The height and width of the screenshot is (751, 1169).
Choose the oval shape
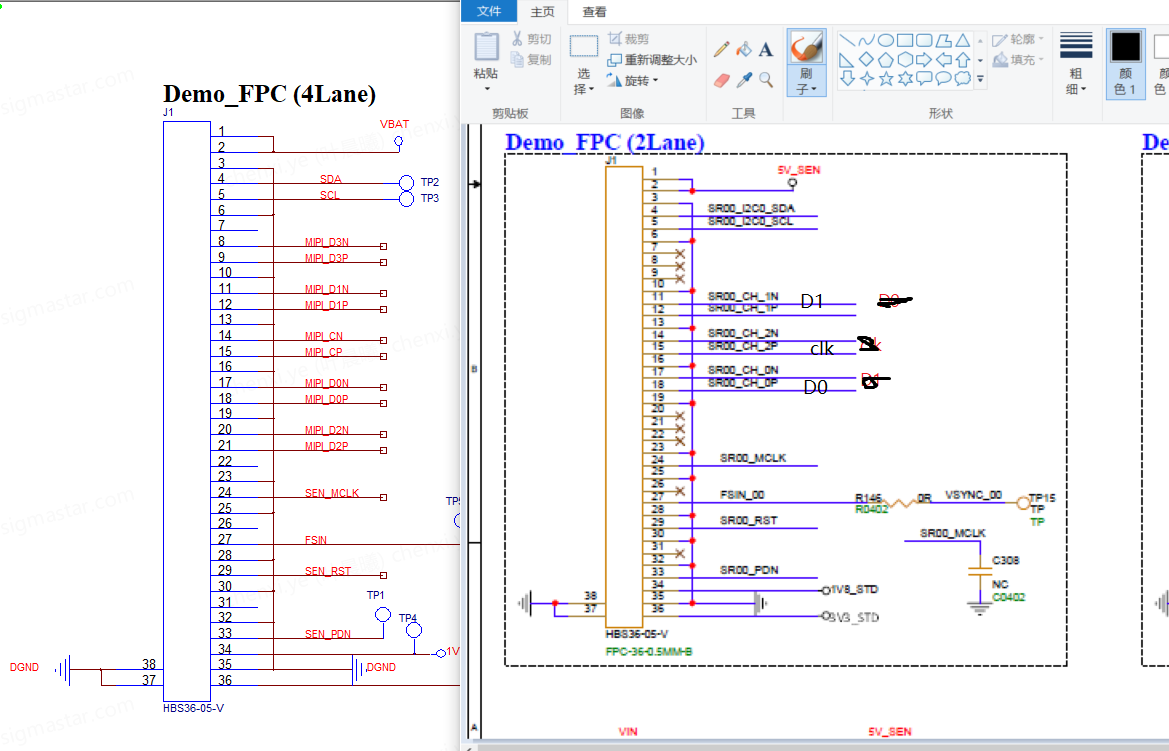pyautogui.click(x=886, y=40)
